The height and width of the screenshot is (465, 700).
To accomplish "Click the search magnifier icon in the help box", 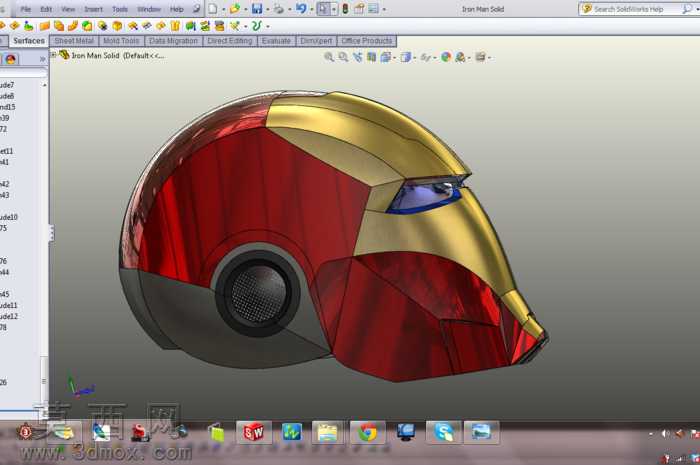I will tap(687, 8).
